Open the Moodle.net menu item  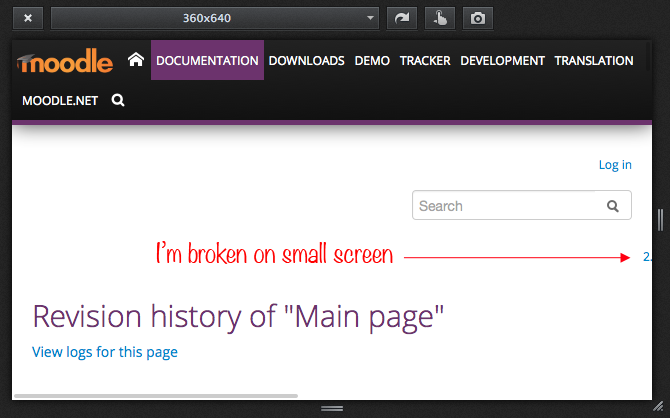60,100
